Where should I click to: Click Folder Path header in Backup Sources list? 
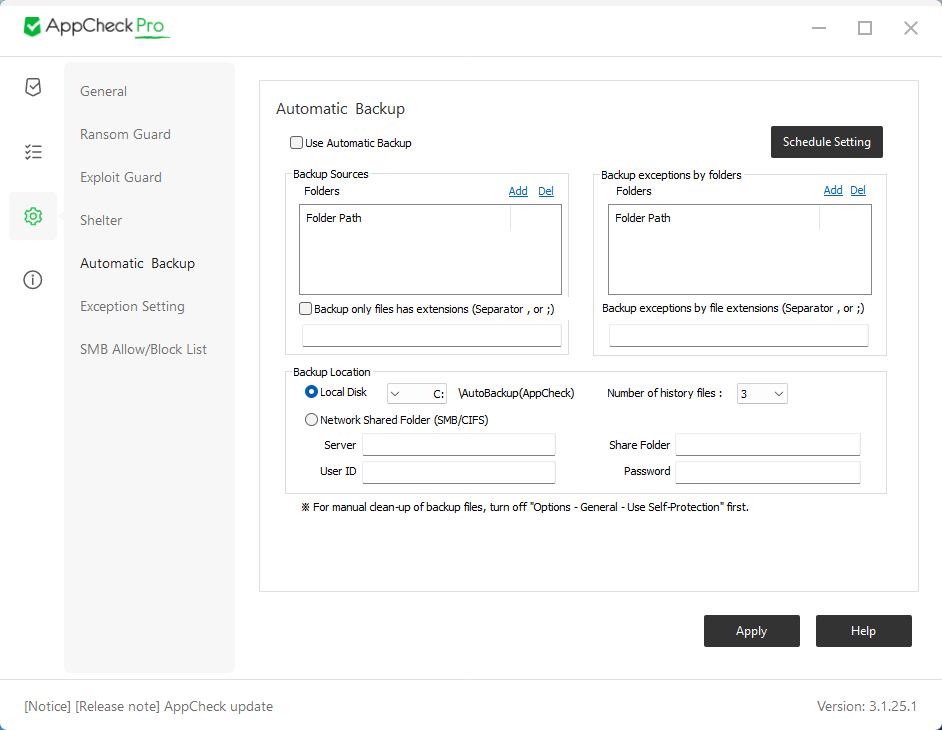click(x=405, y=218)
